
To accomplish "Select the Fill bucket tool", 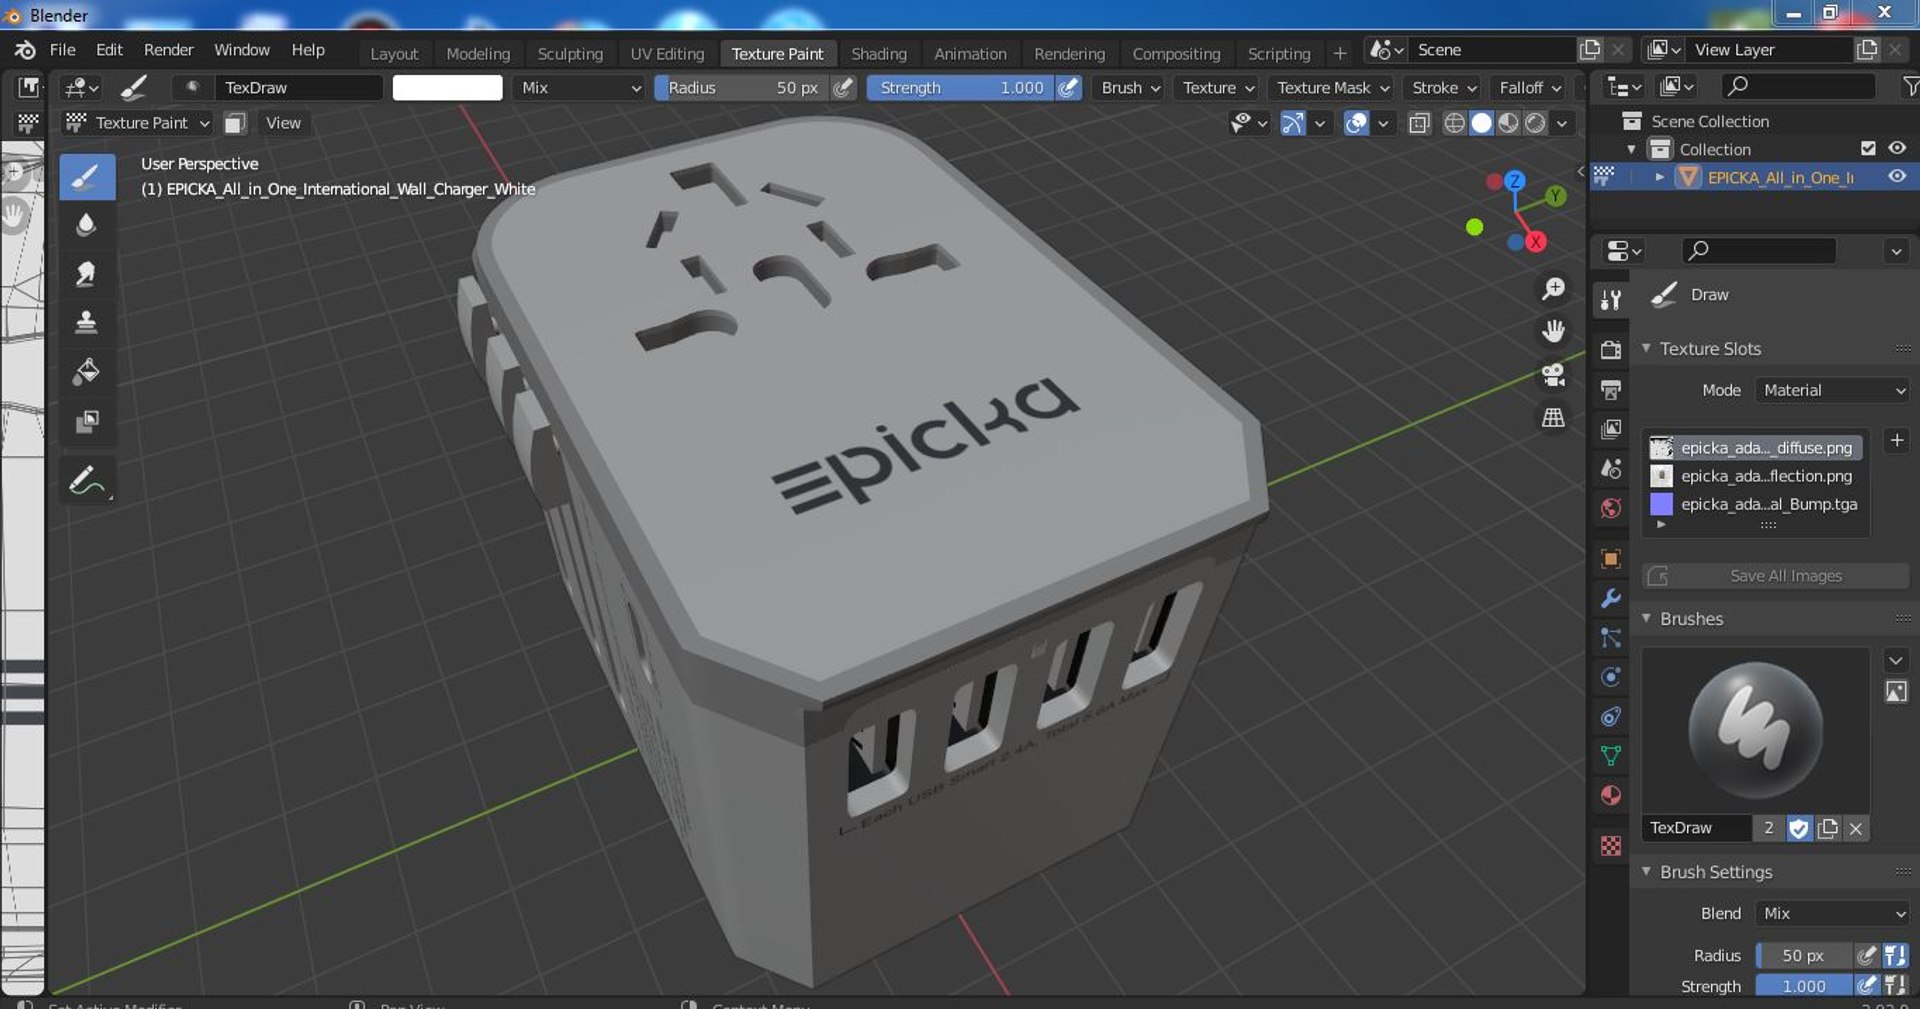I will [x=87, y=372].
